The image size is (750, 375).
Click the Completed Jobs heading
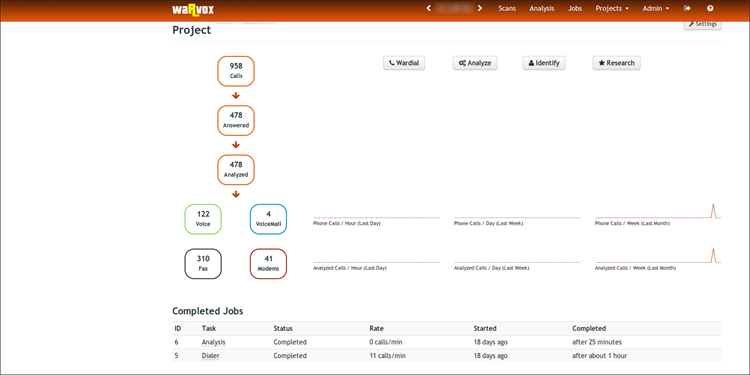tap(208, 311)
